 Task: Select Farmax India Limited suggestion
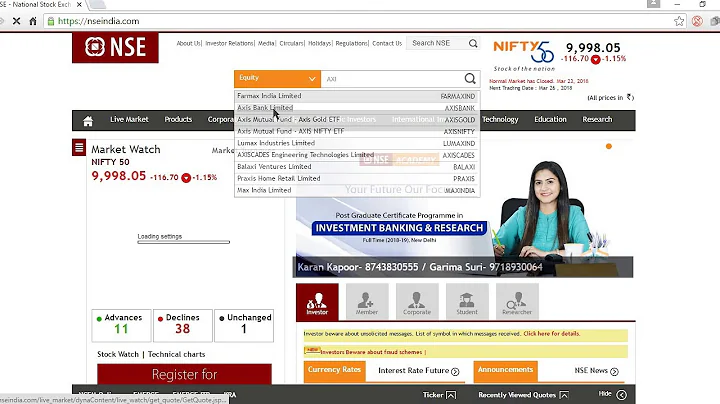(356, 96)
